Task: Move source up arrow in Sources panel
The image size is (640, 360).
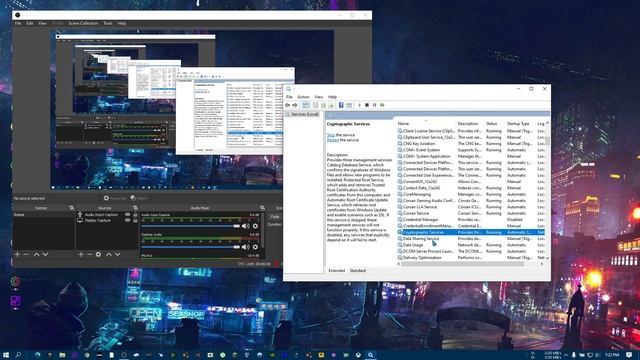Action: click(x=109, y=254)
